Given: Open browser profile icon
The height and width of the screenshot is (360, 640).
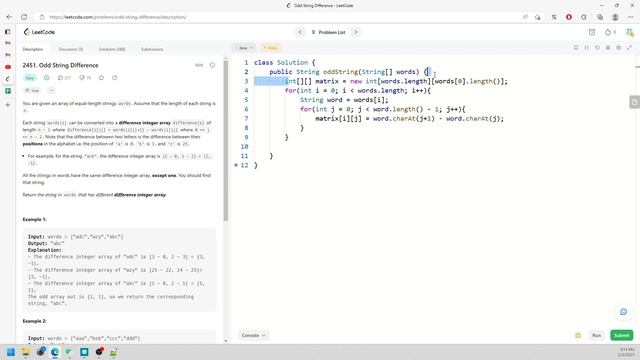Looking at the screenshot, I should pyautogui.click(x=615, y=17).
